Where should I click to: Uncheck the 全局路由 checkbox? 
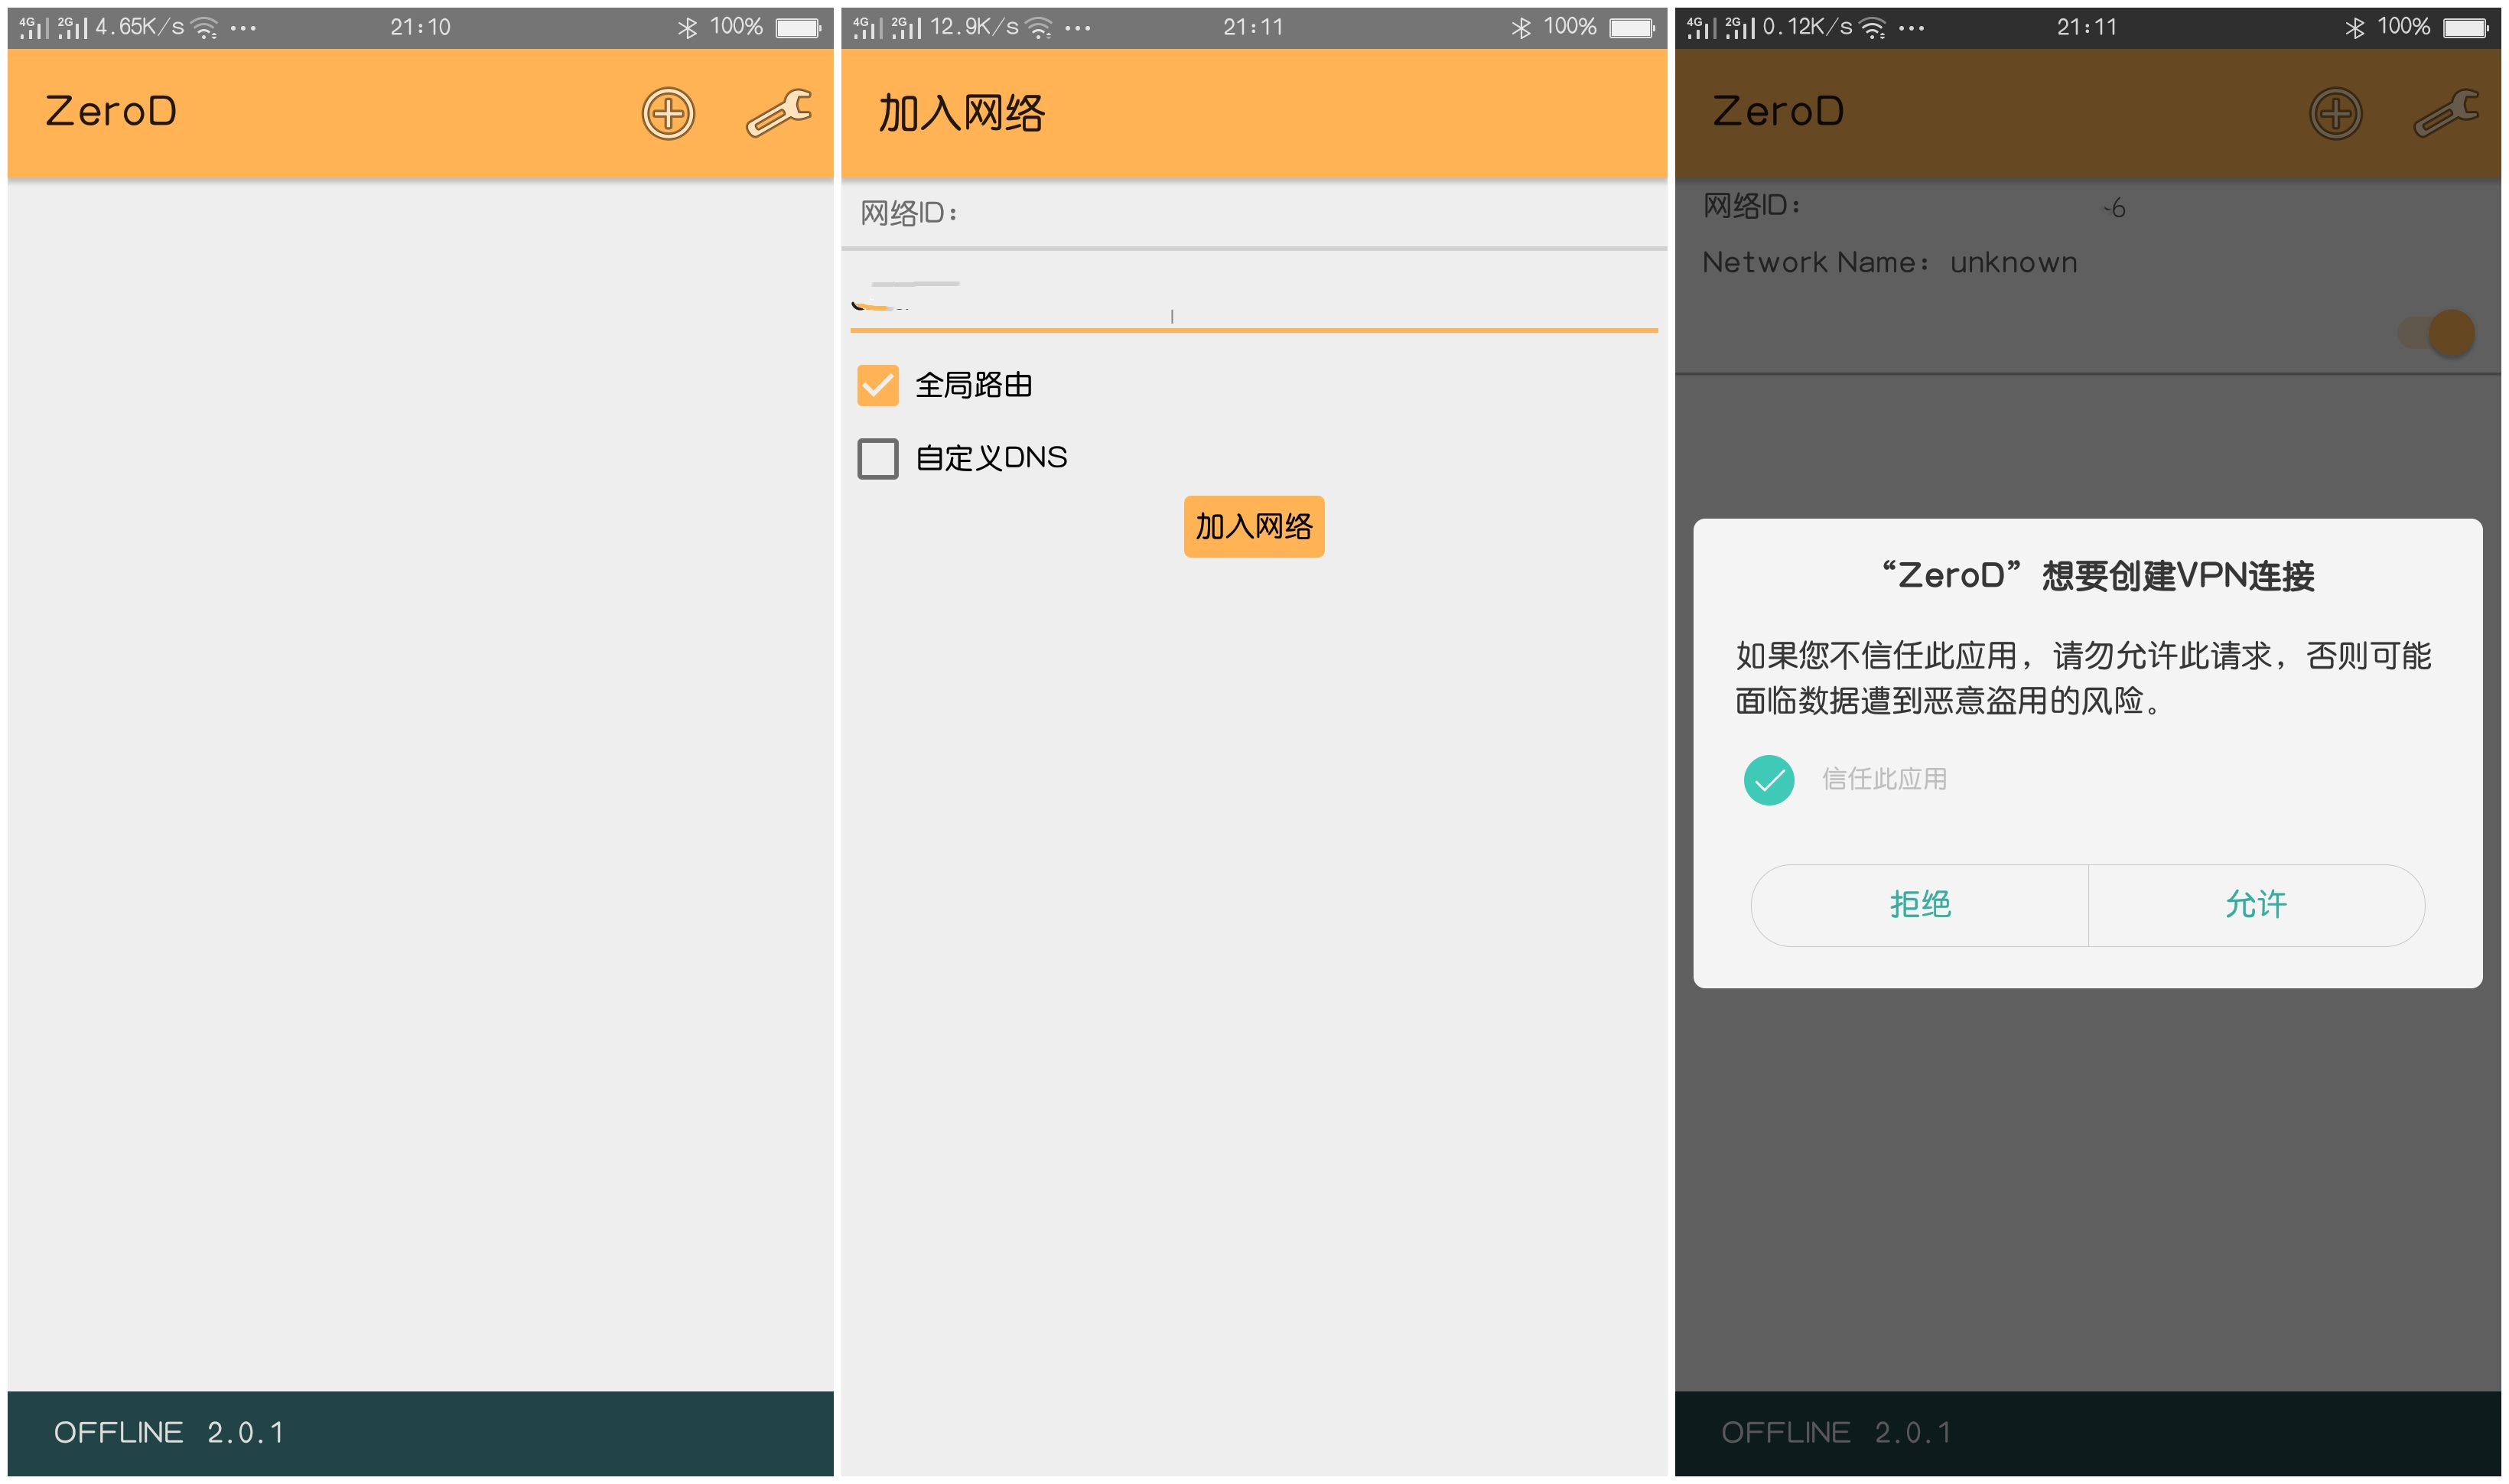[x=878, y=385]
